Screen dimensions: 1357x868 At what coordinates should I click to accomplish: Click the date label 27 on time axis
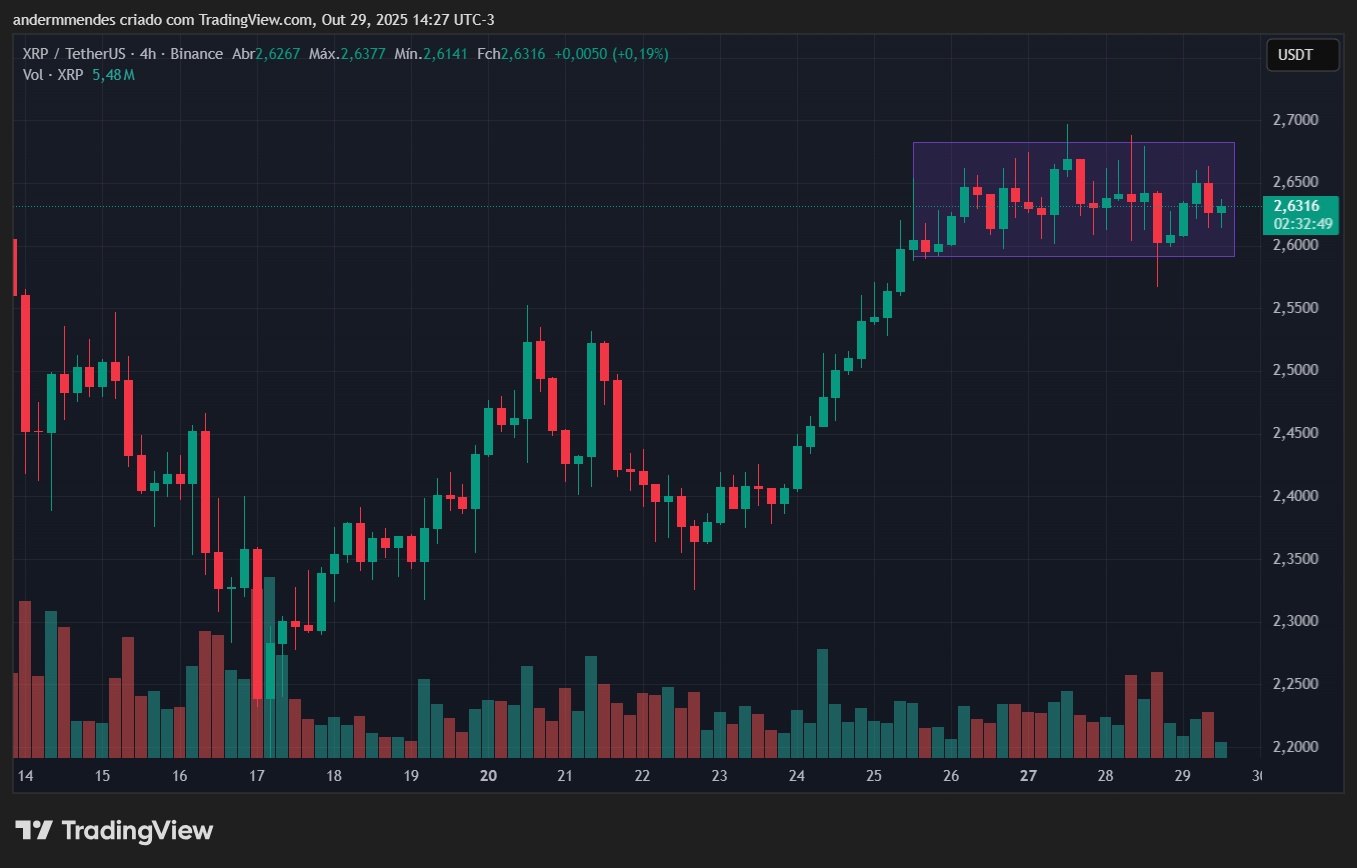pos(1027,776)
